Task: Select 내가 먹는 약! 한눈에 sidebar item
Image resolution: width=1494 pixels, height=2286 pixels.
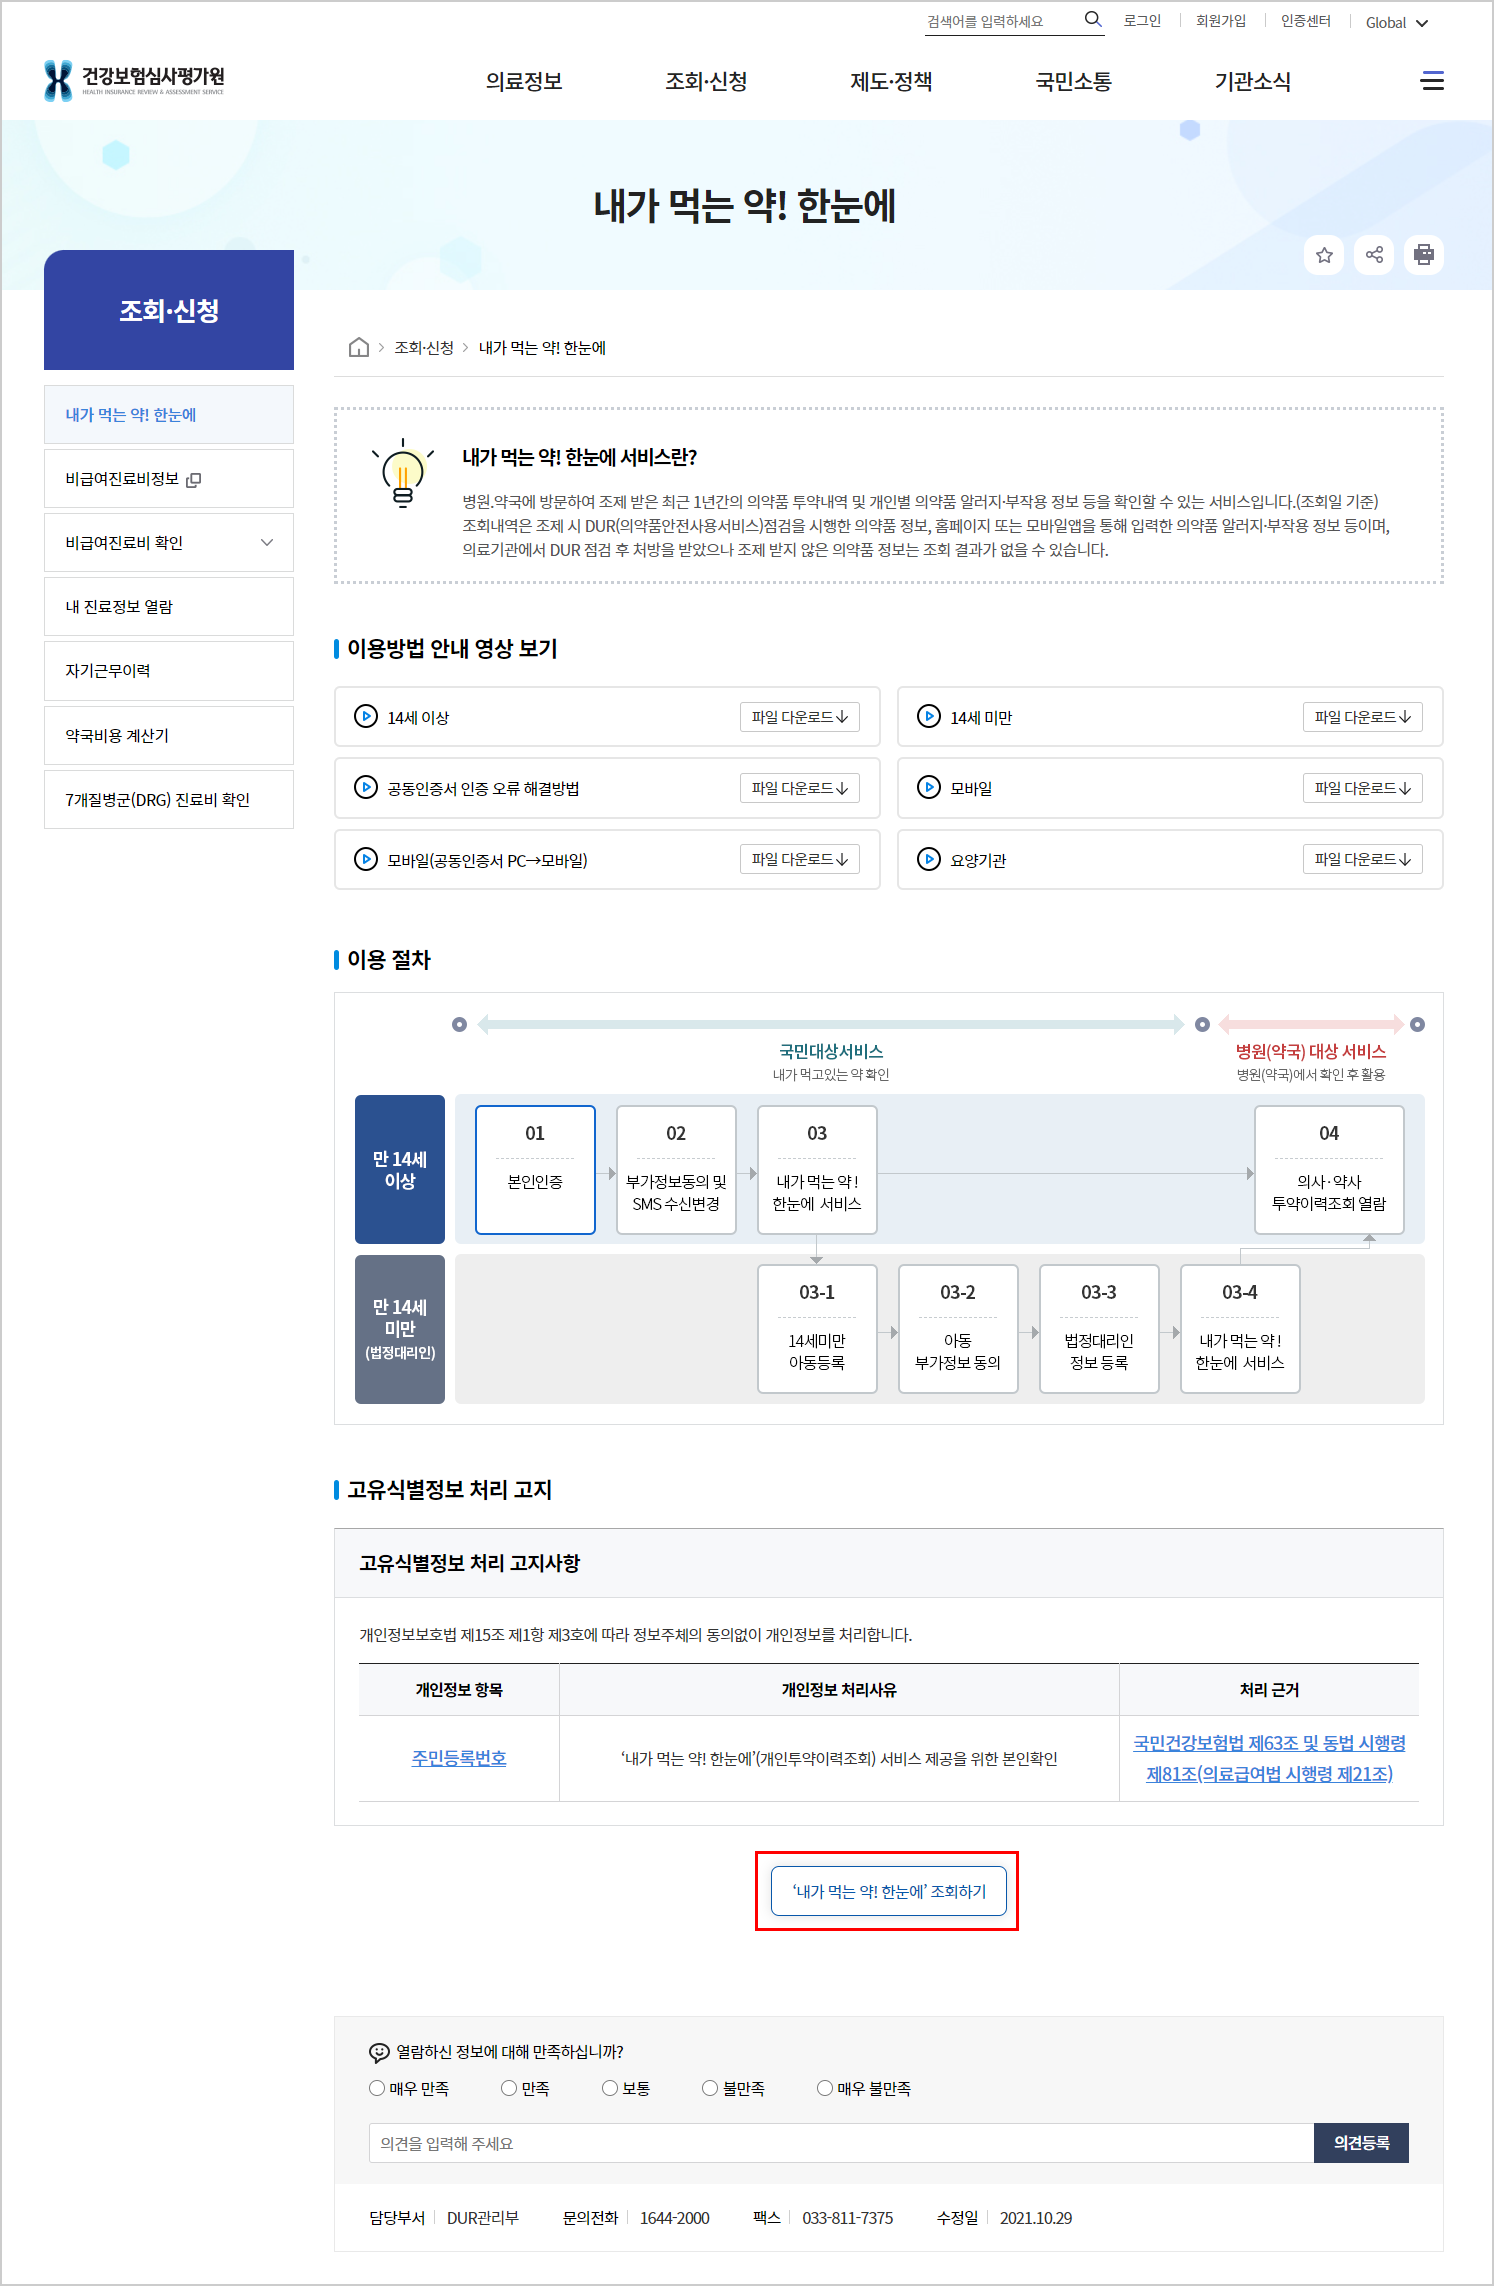Action: [169, 414]
